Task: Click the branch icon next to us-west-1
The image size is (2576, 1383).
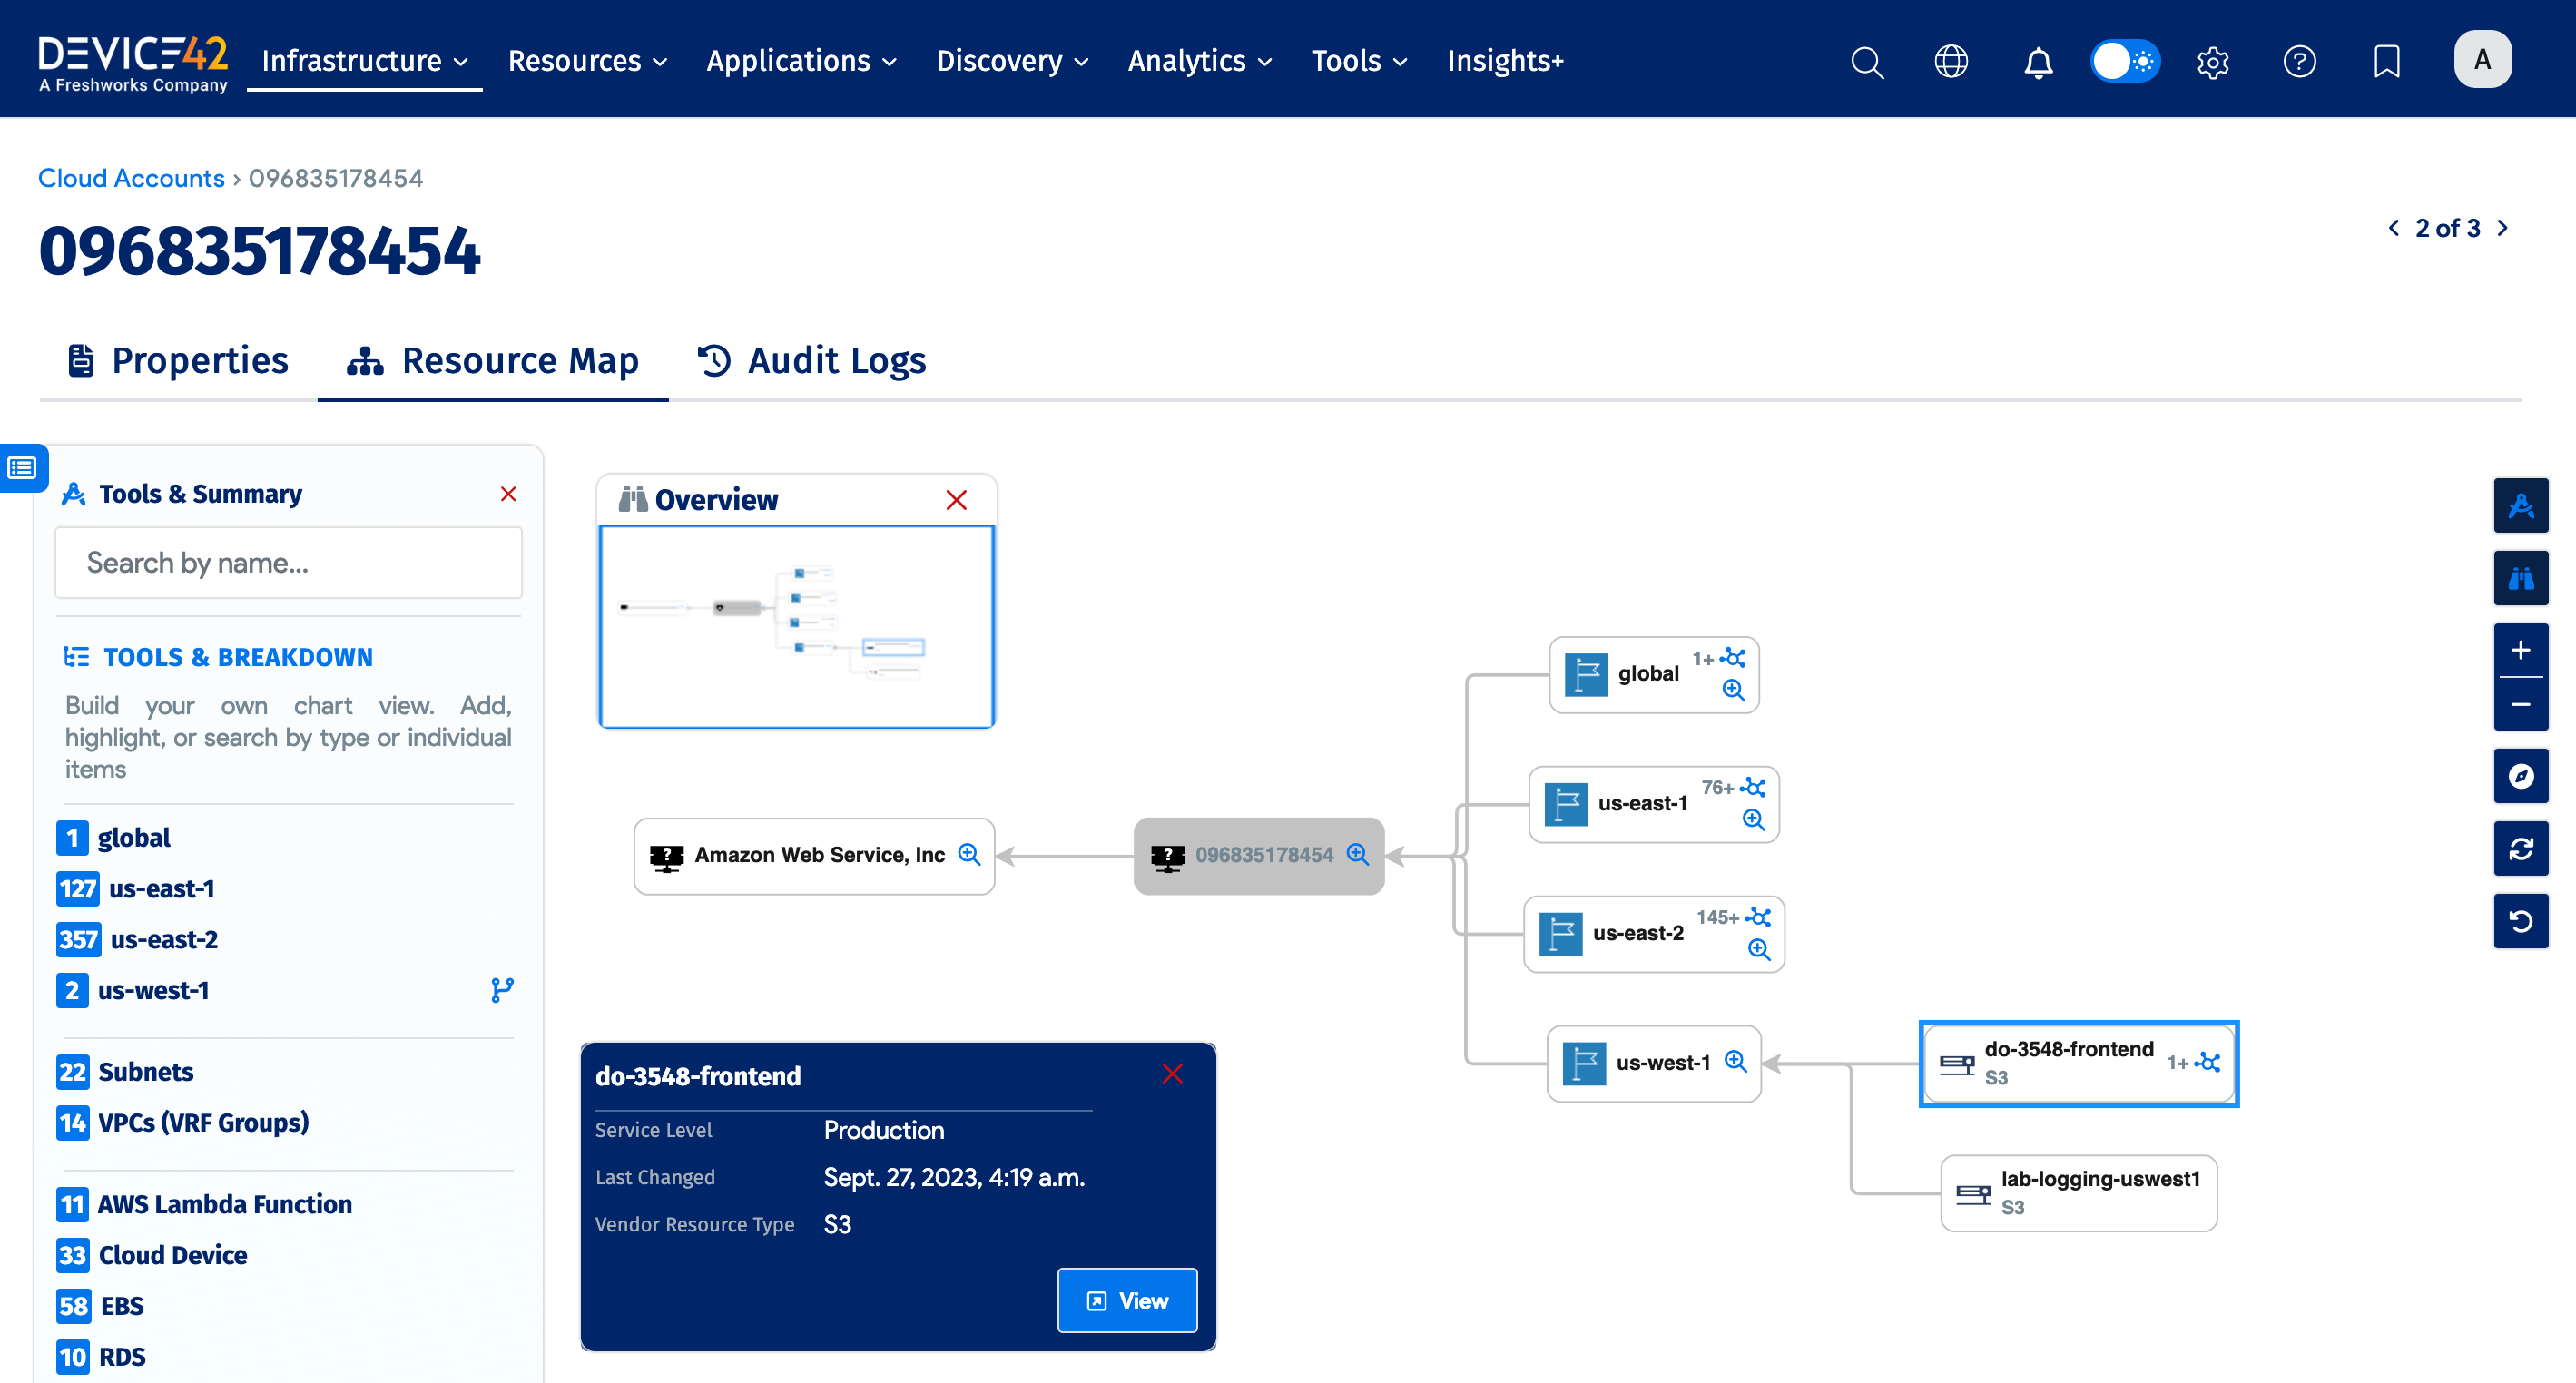Action: click(x=501, y=989)
